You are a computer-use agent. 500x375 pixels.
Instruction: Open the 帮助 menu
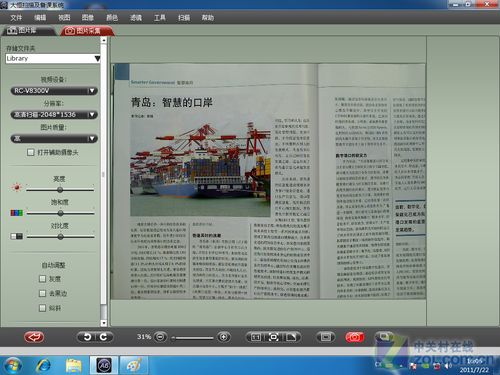click(x=208, y=18)
